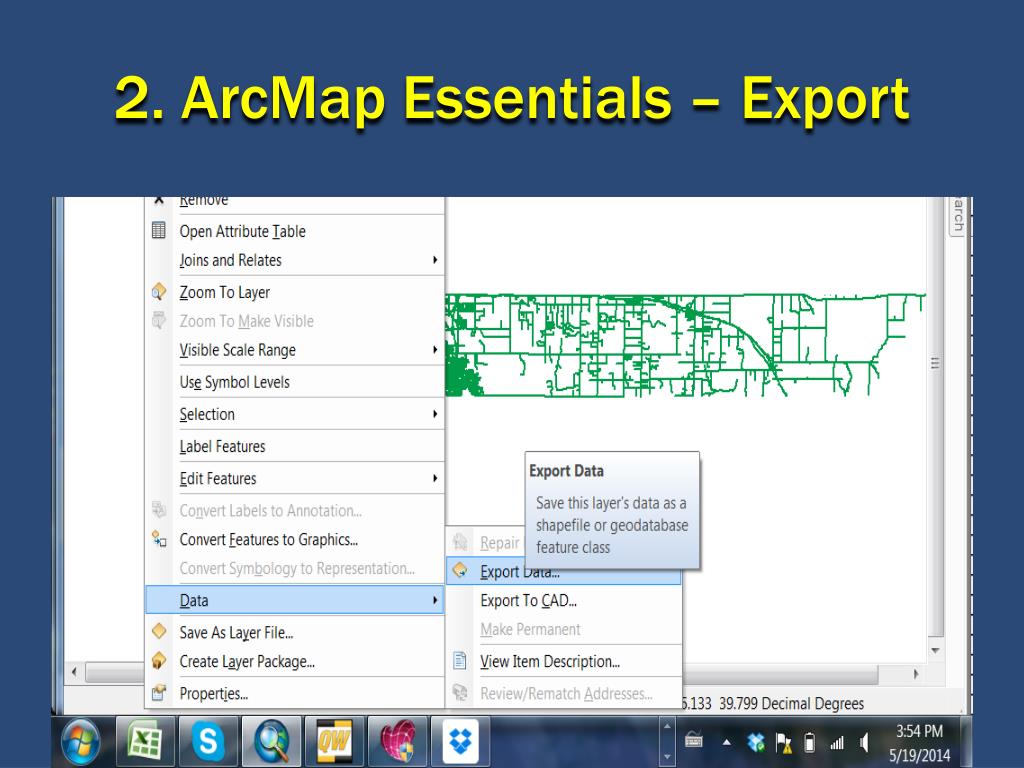Open the Selection menu entry
Screen dimensions: 1024x768
pyautogui.click(x=295, y=413)
